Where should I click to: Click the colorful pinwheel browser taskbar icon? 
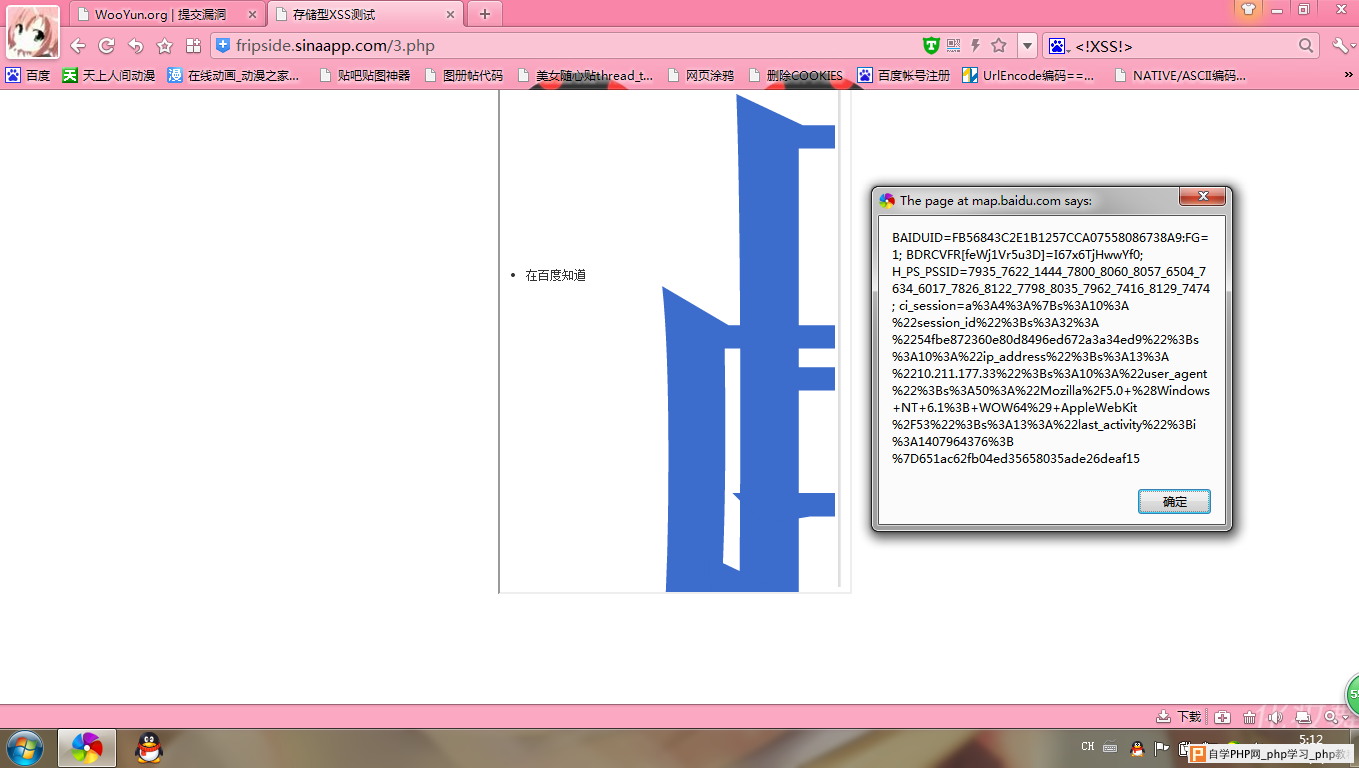click(x=87, y=748)
